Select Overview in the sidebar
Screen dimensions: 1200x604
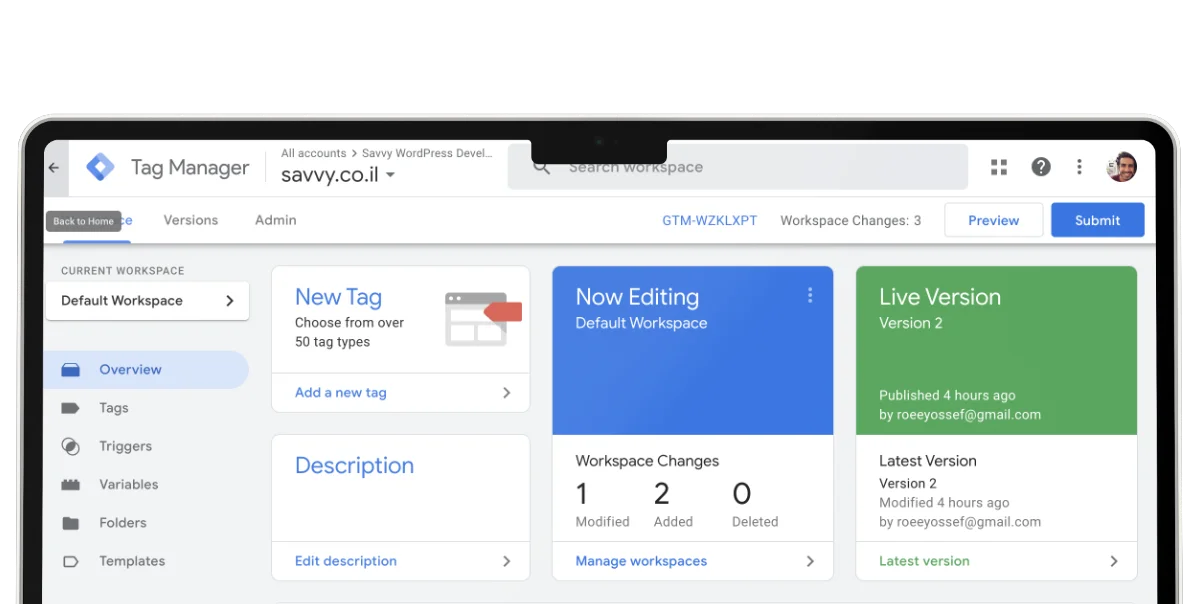(x=146, y=370)
